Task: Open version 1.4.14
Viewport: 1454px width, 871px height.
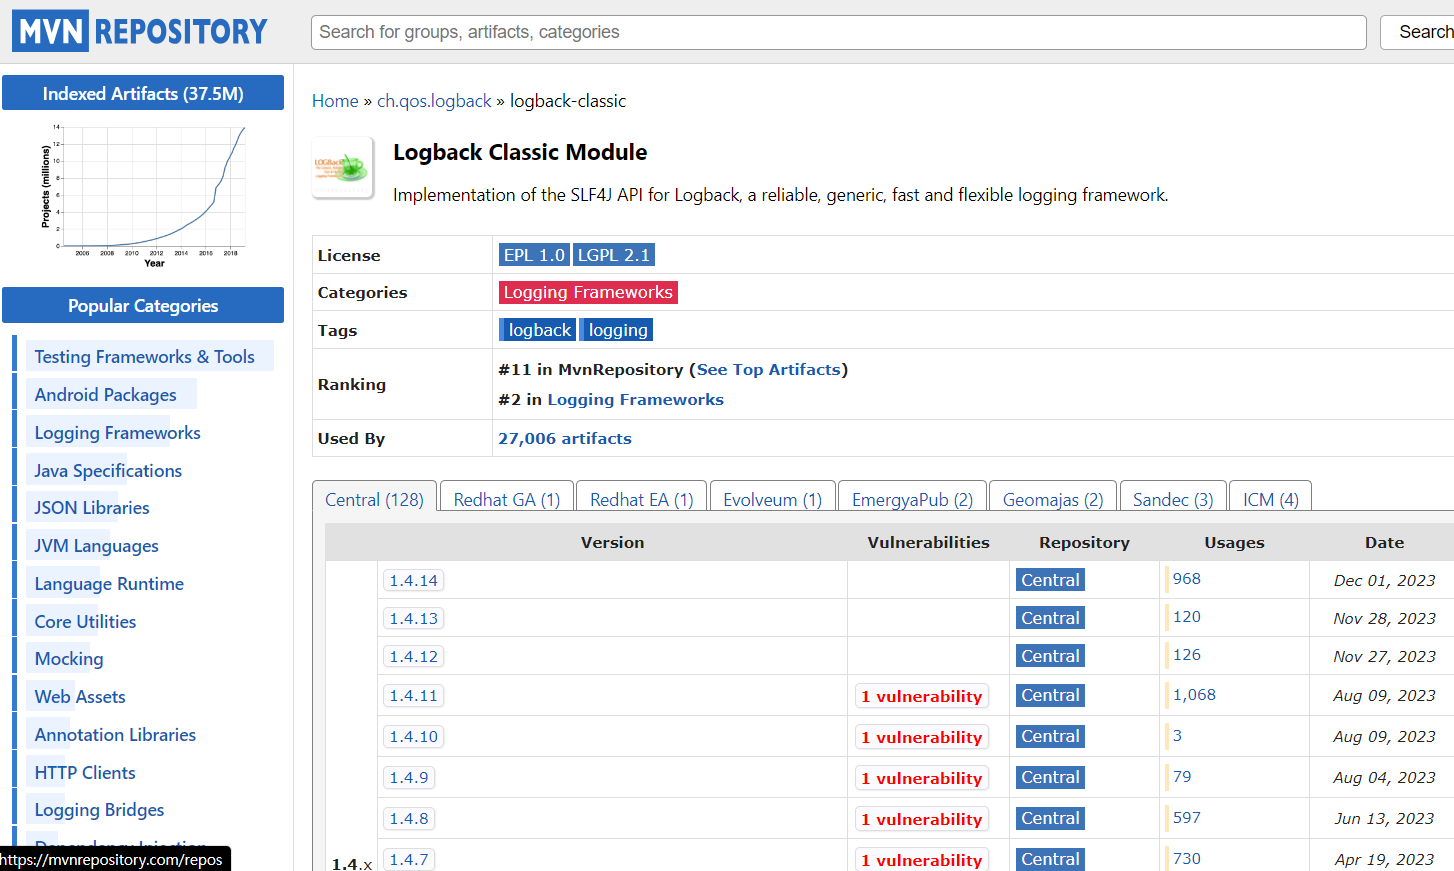Action: click(x=414, y=580)
